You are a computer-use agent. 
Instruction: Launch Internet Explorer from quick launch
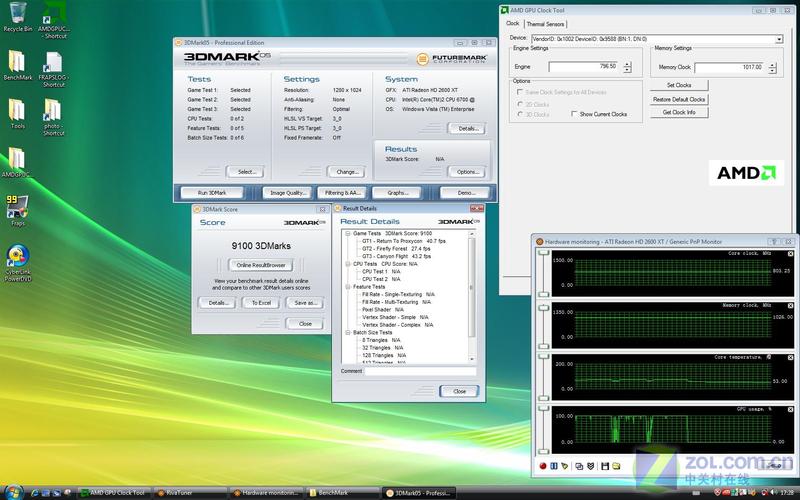pos(35,493)
